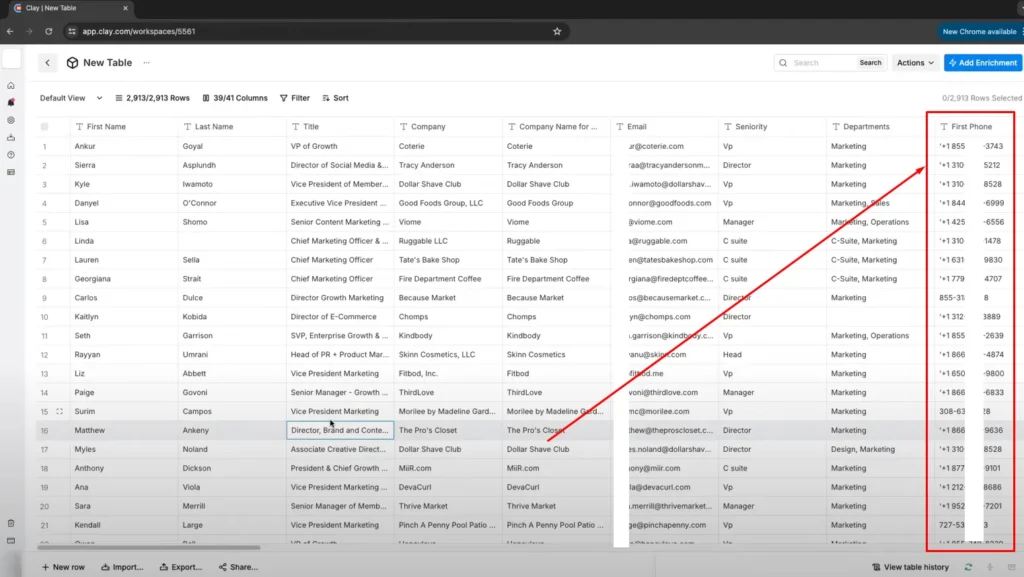Open the First Name column header menu

click(124, 127)
